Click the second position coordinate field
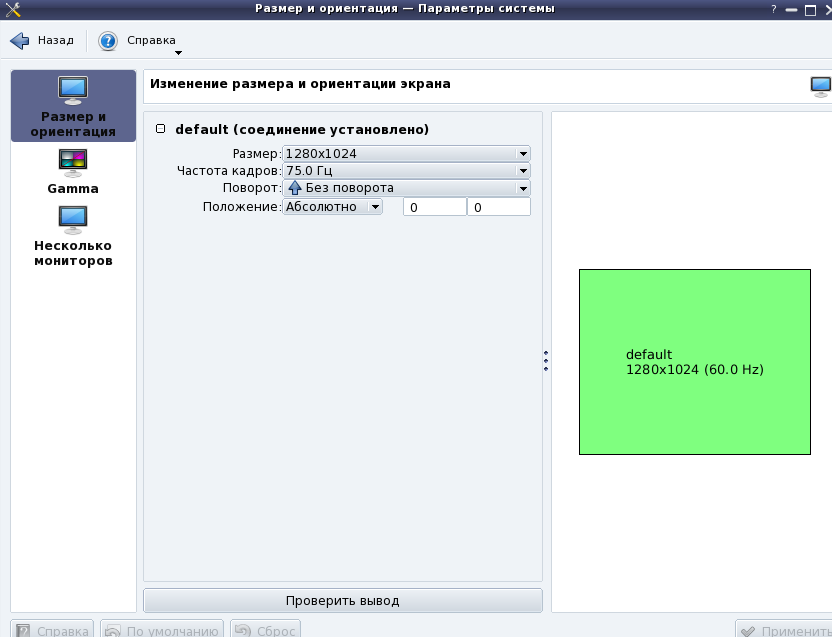 pos(499,207)
